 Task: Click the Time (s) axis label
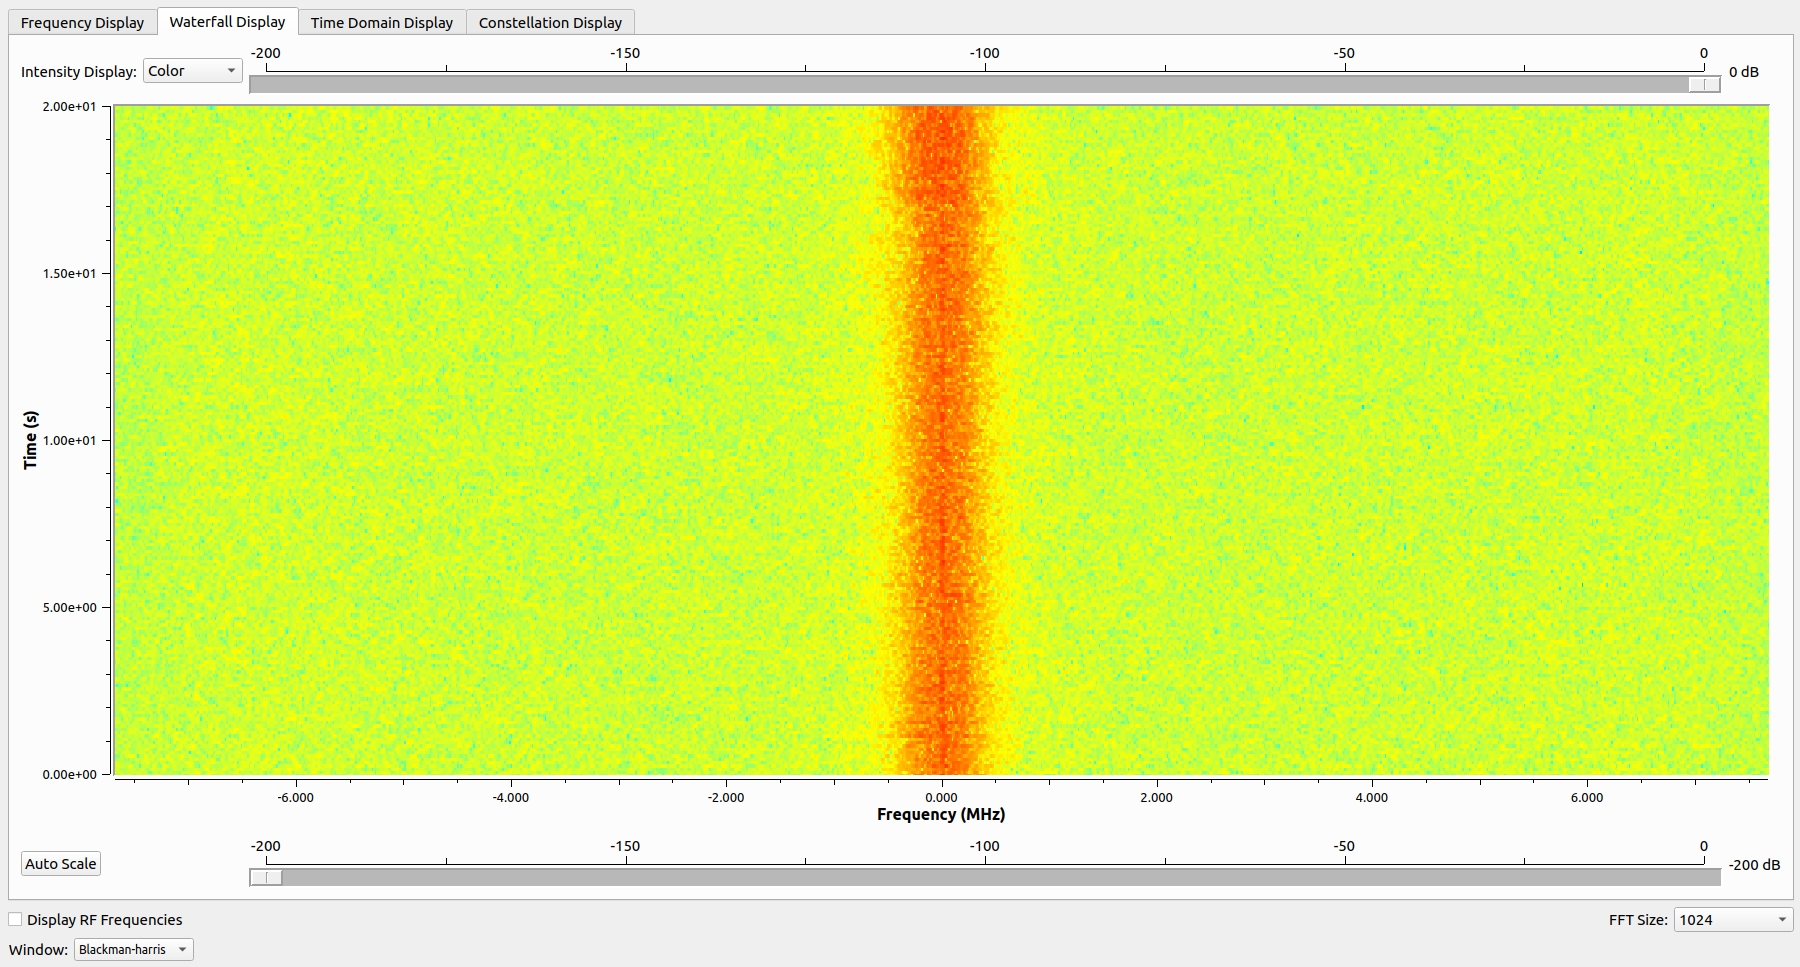(x=31, y=440)
